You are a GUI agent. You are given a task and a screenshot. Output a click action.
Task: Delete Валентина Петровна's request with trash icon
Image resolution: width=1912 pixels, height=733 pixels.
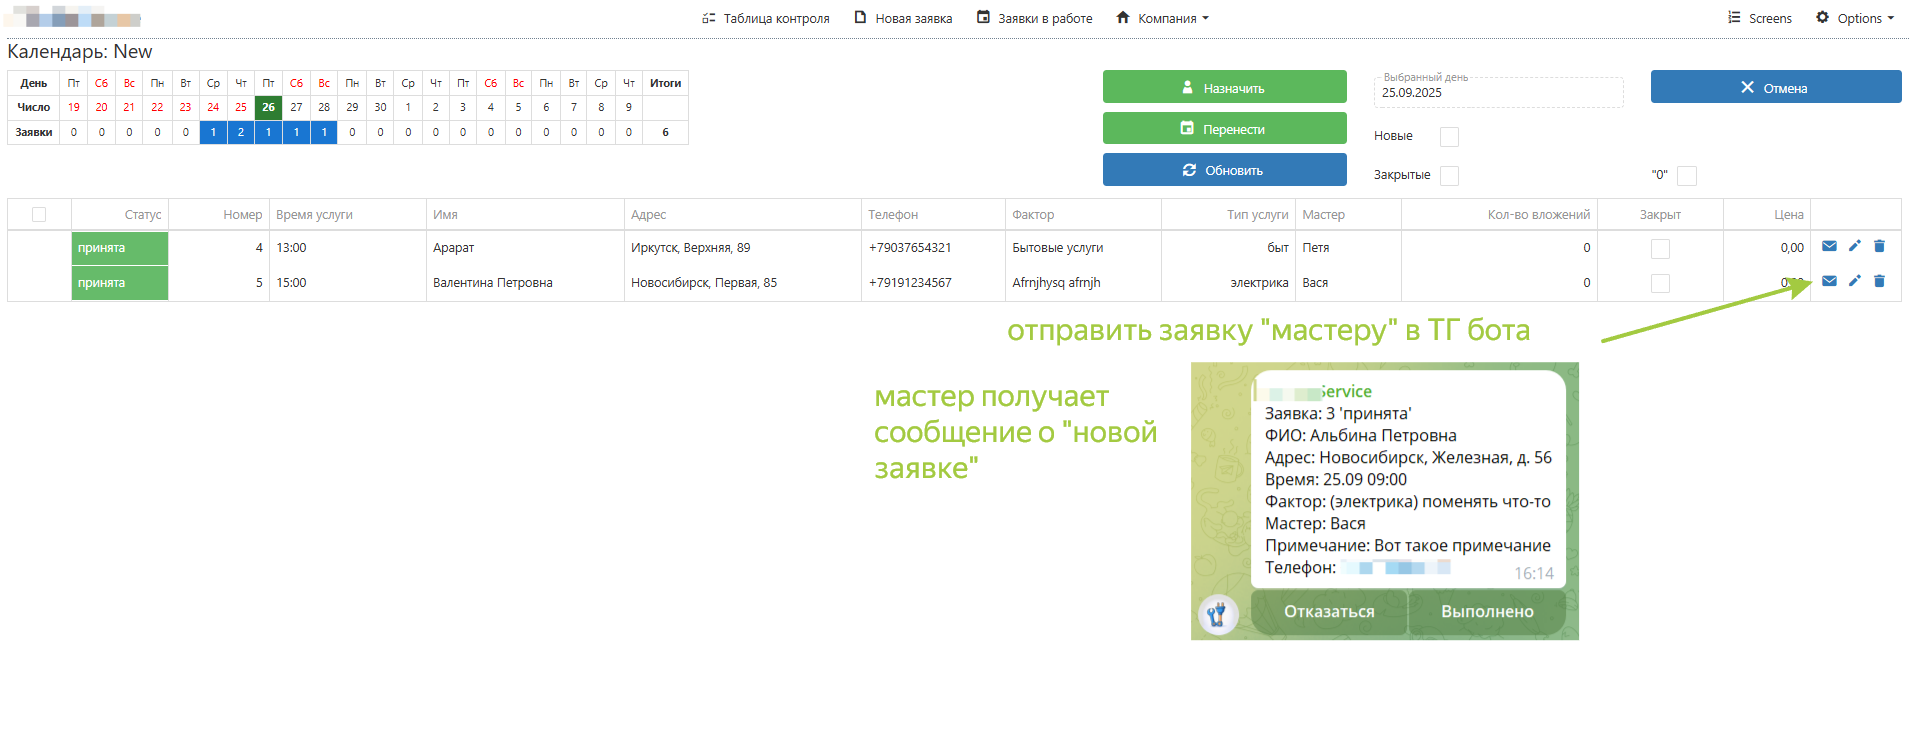(1879, 281)
